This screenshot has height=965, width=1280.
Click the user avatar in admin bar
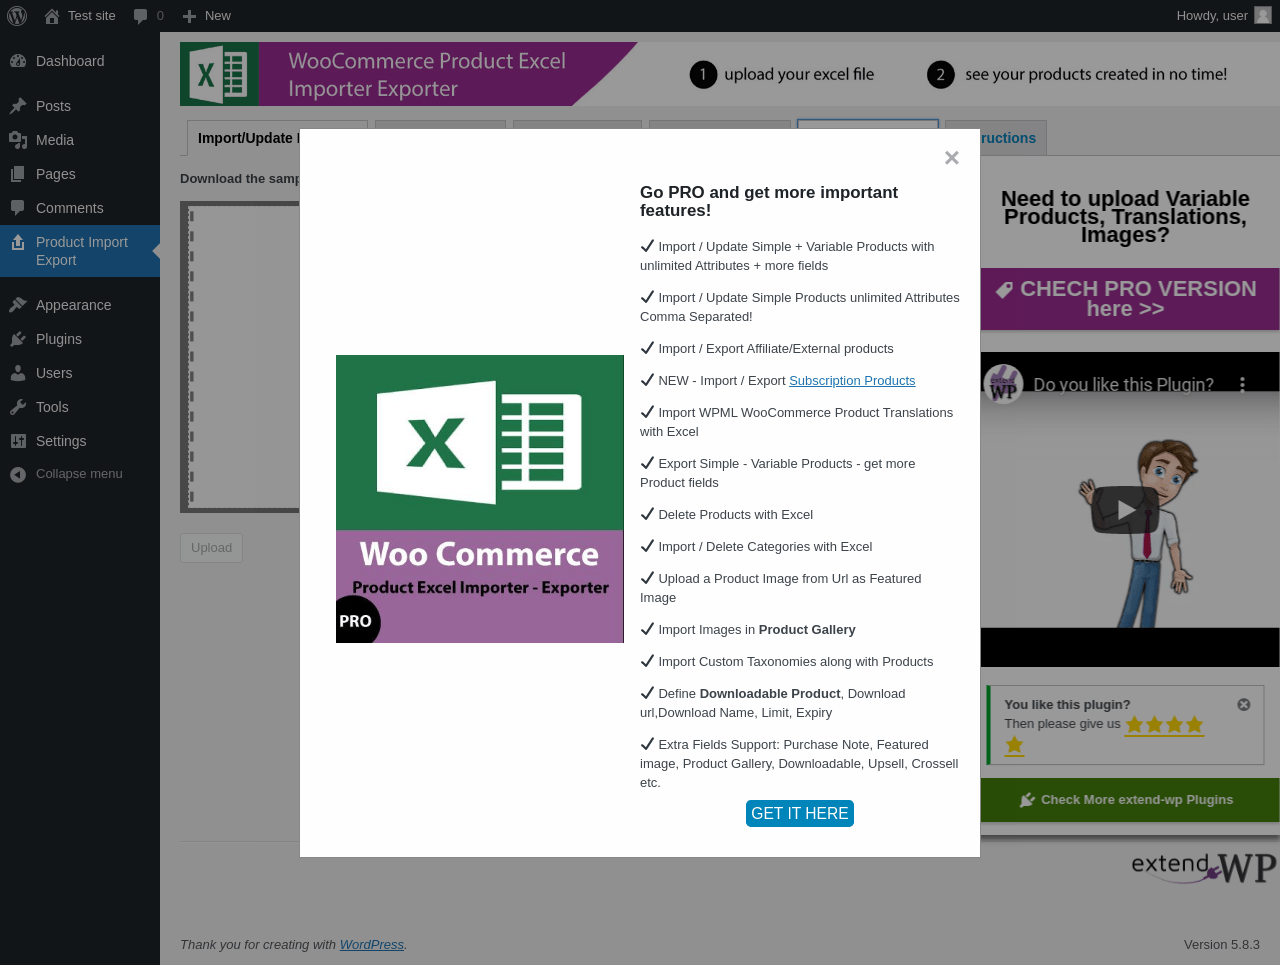1263,15
